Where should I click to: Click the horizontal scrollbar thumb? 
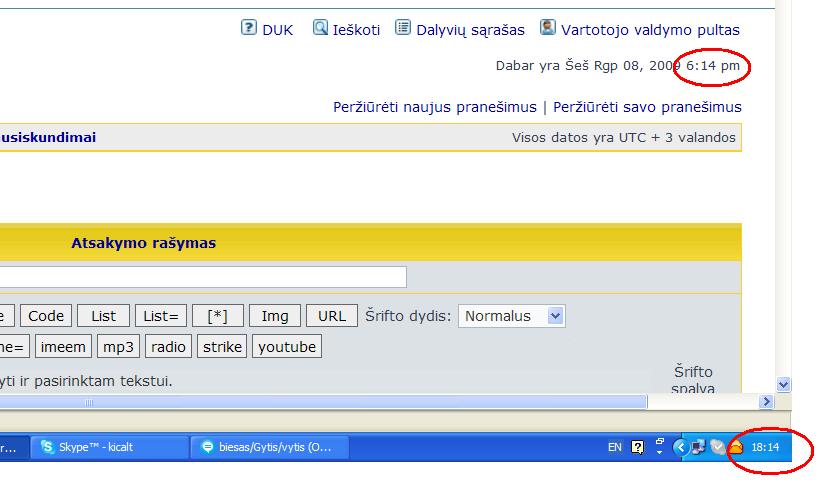320,402
